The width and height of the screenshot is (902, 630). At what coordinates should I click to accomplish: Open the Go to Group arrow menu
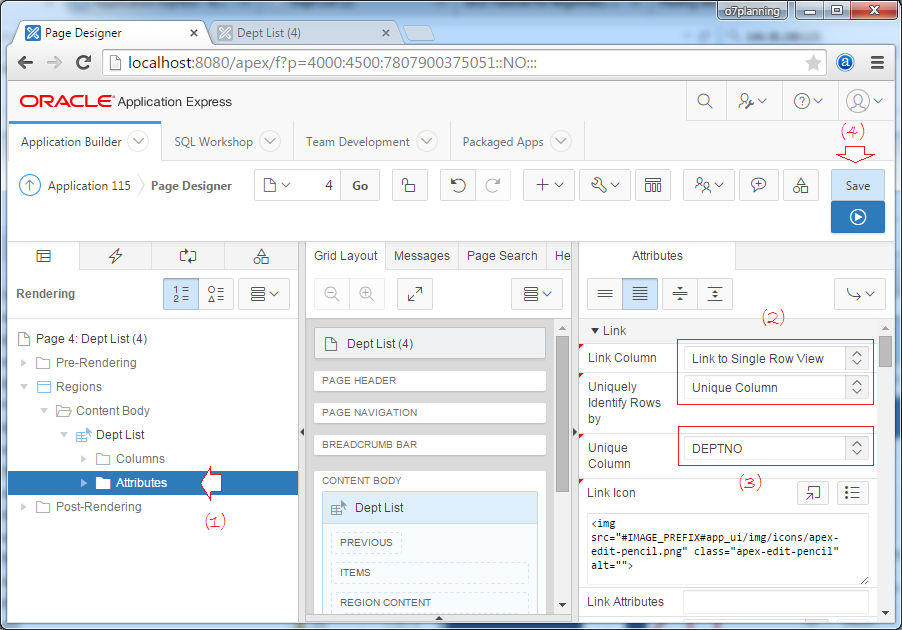coord(860,294)
